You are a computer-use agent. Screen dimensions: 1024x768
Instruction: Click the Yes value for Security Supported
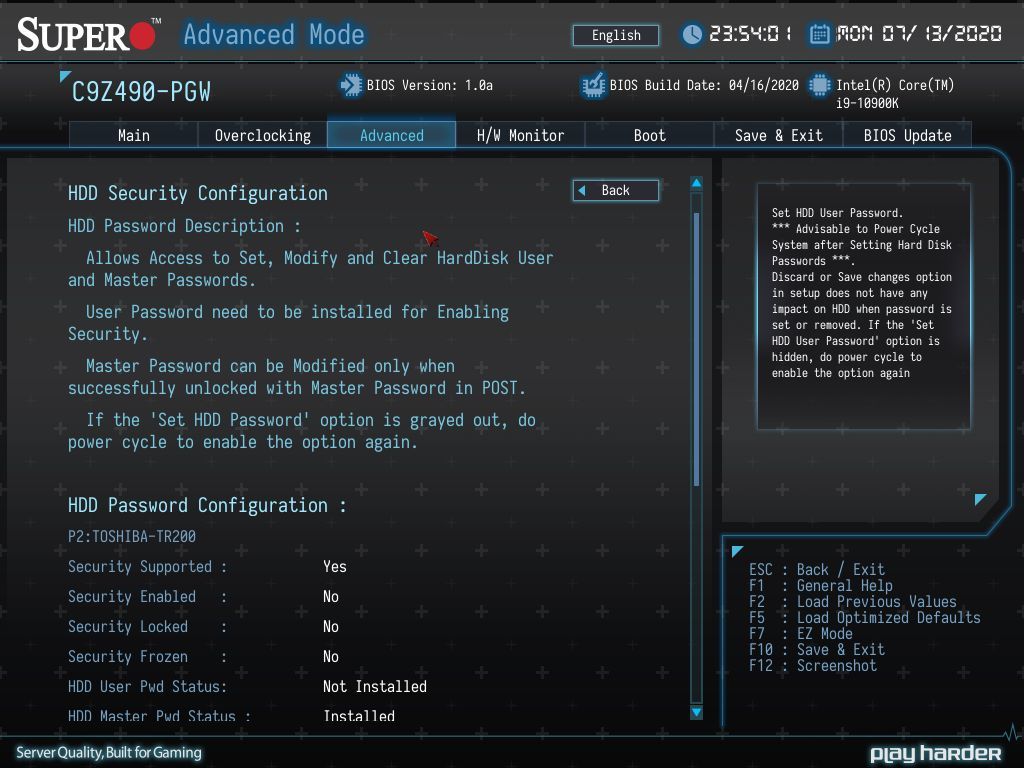click(x=334, y=566)
